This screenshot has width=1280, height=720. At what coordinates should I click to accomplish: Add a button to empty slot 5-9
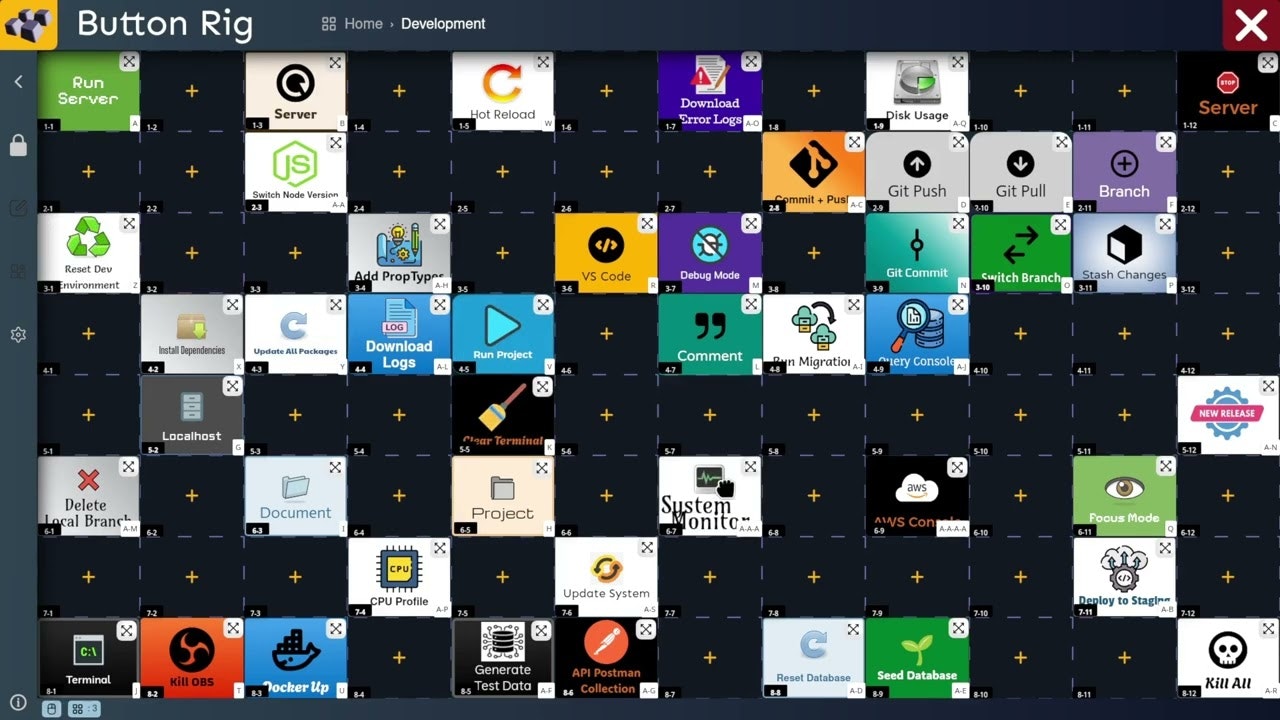coord(917,415)
